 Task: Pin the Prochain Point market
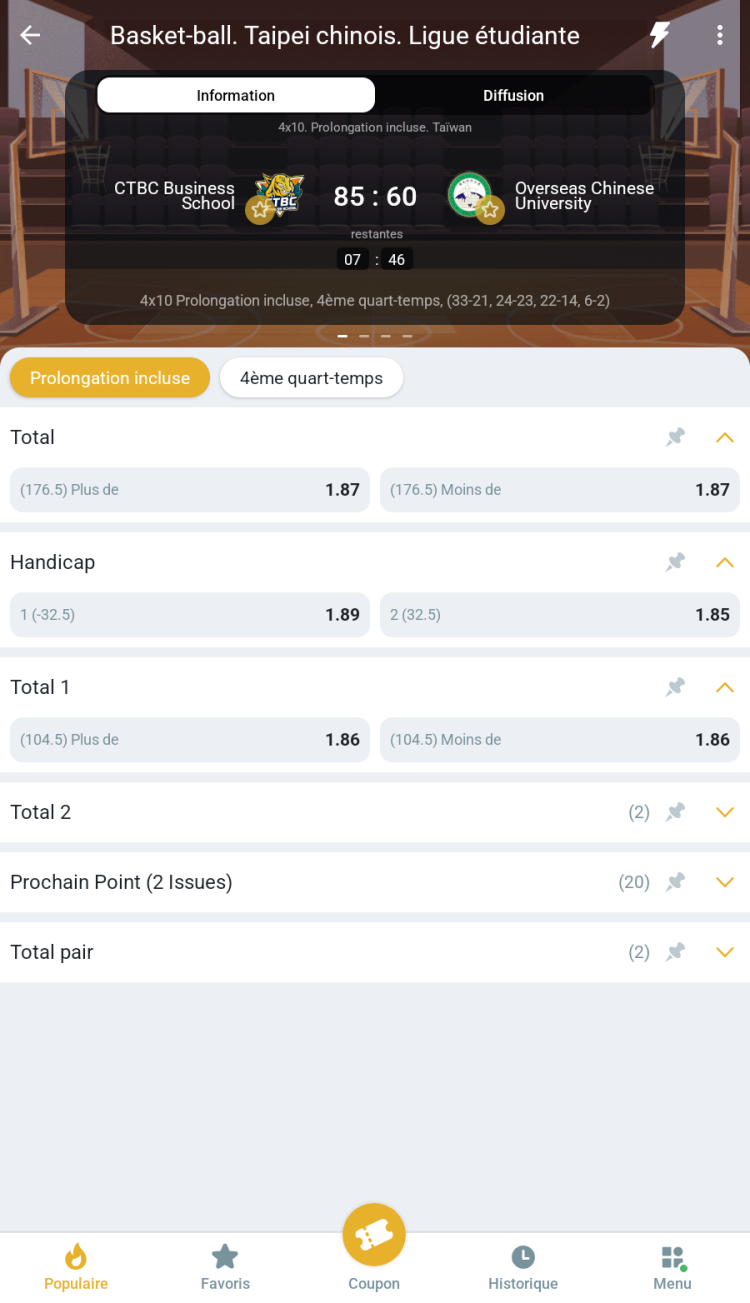[x=676, y=882]
